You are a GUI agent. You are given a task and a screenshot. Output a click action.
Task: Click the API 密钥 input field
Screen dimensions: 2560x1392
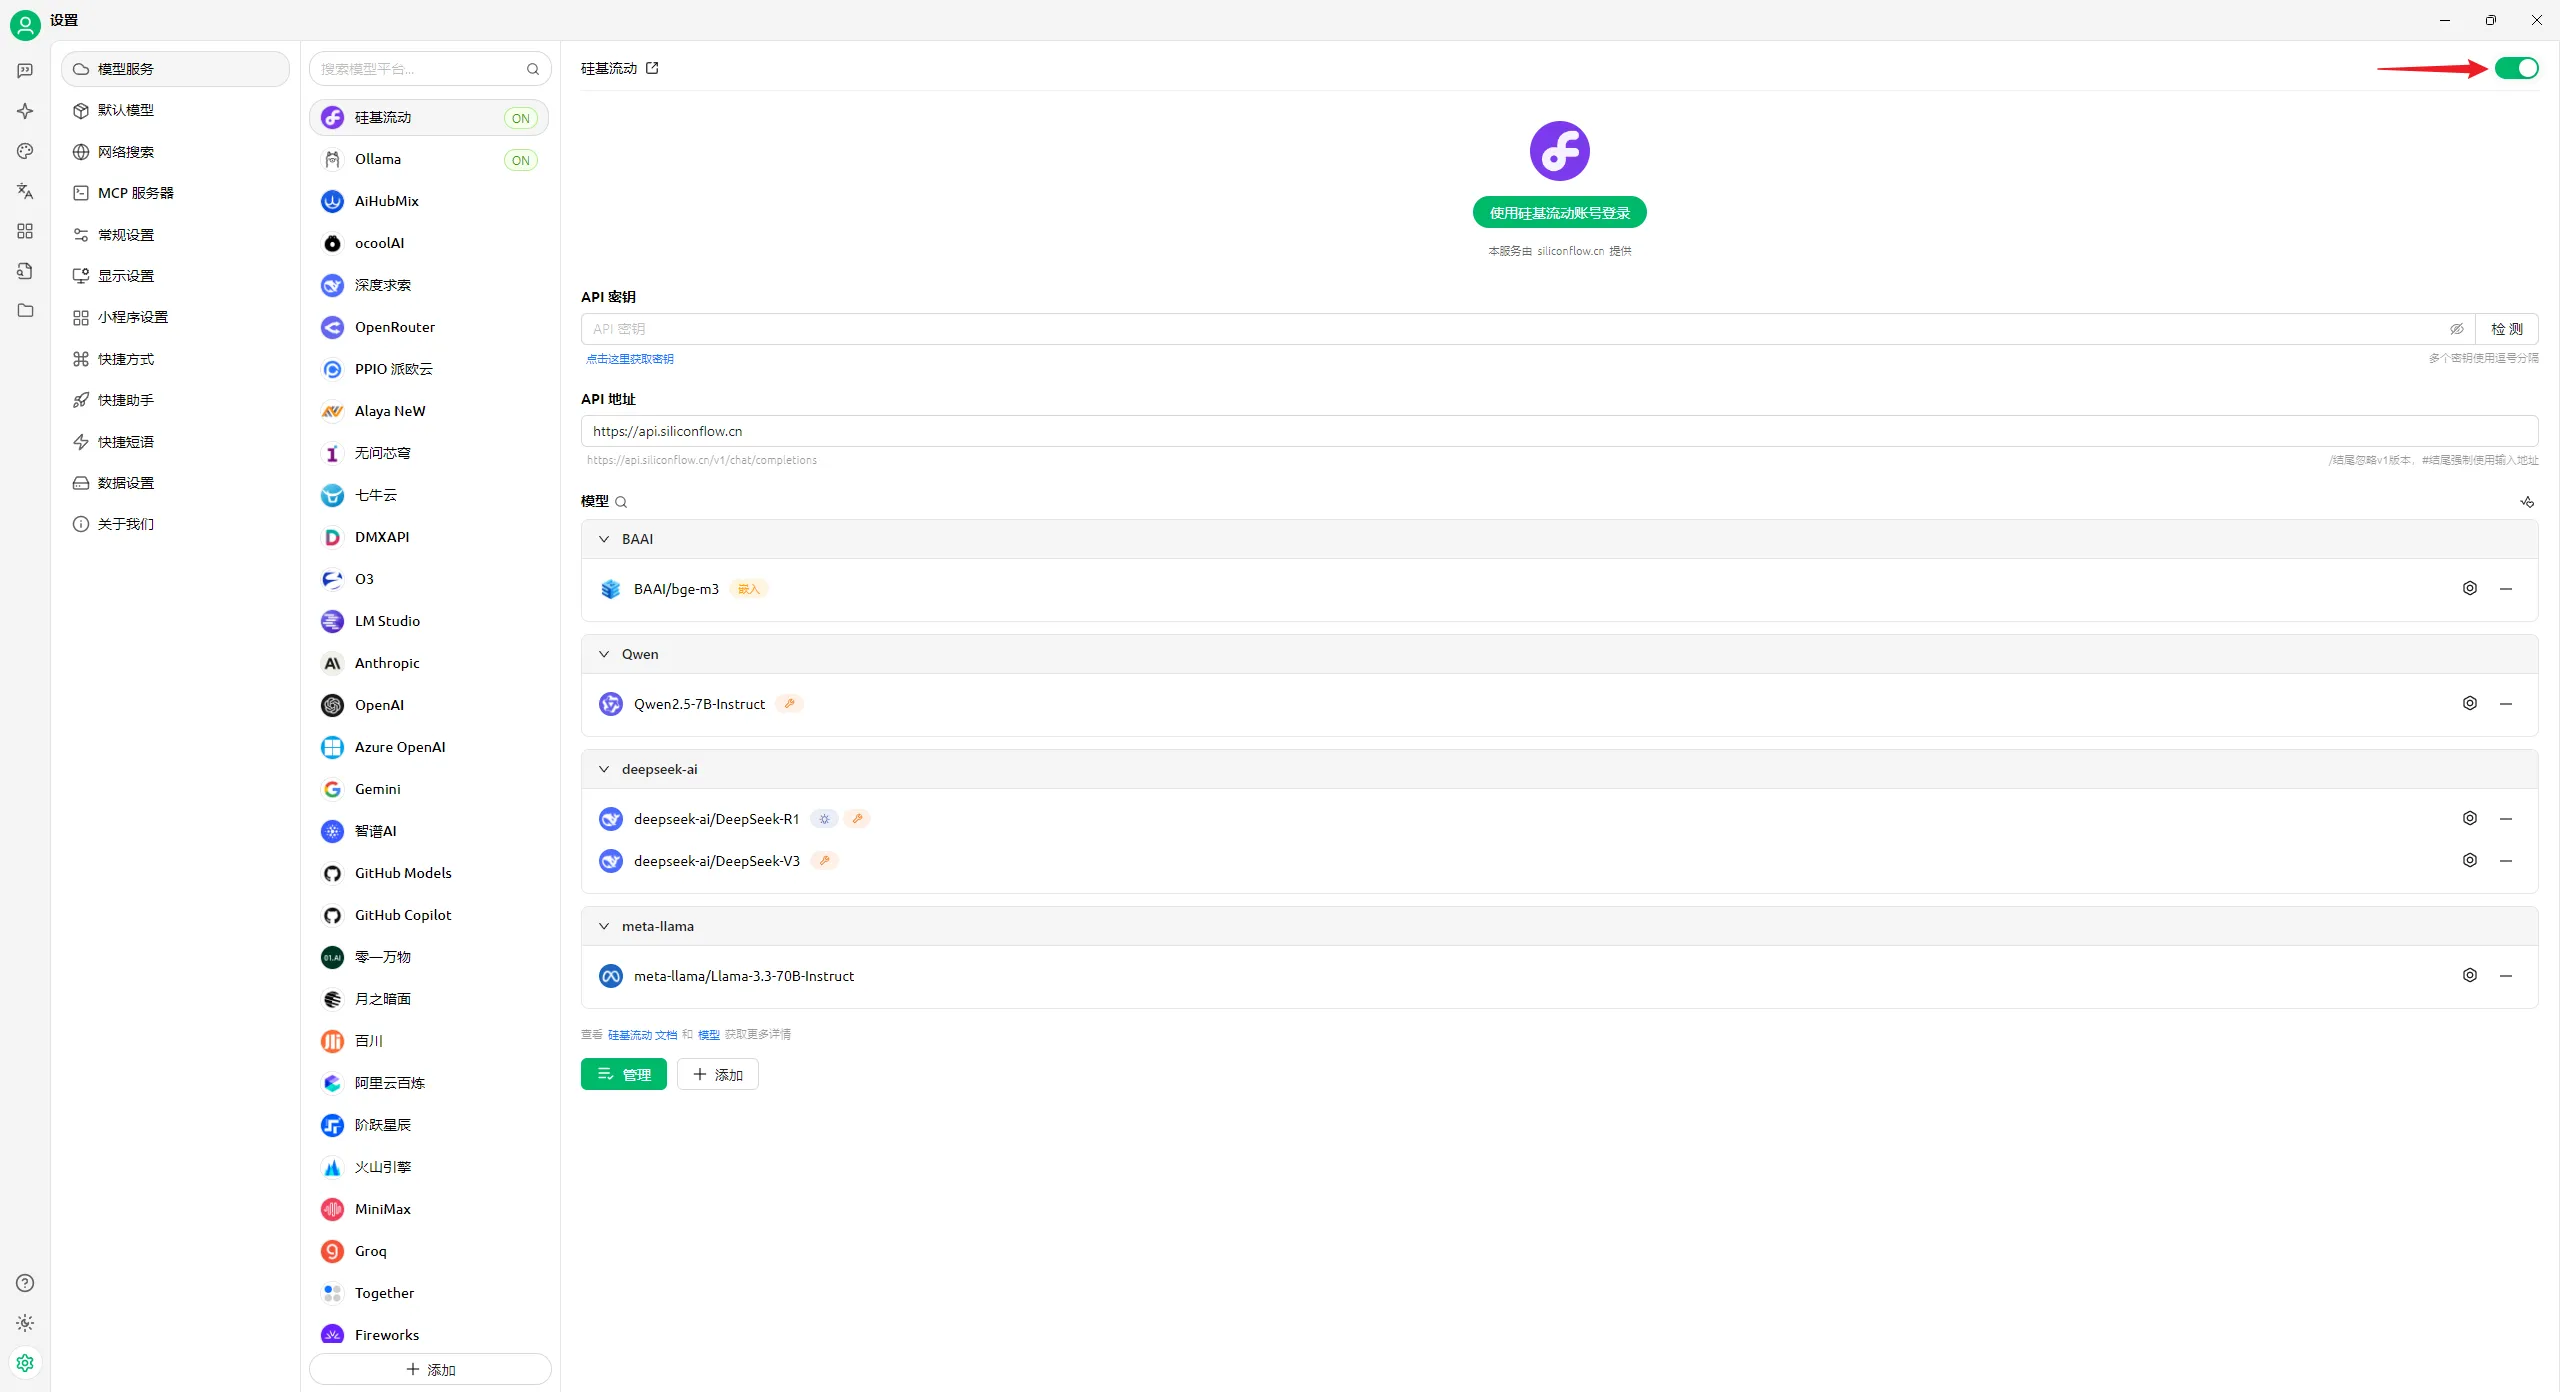[x=1500, y=329]
